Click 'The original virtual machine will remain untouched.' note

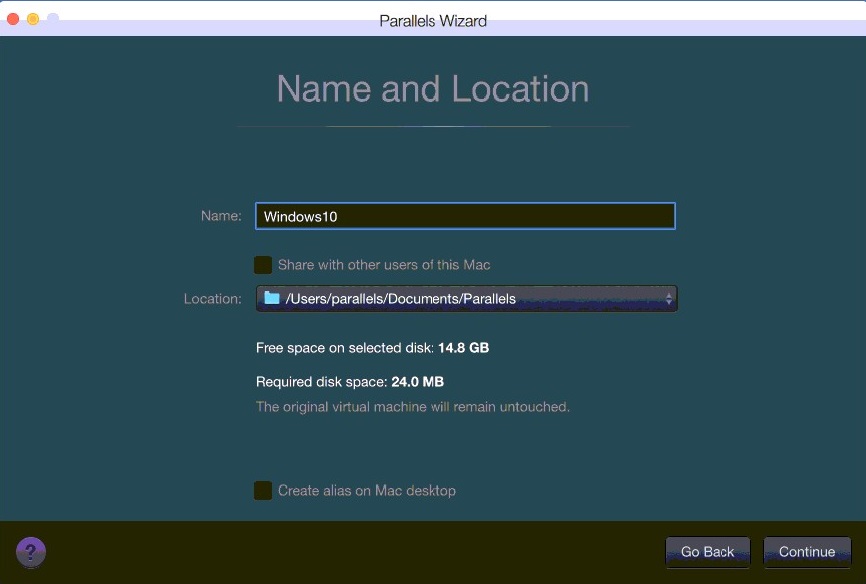[x=413, y=407]
